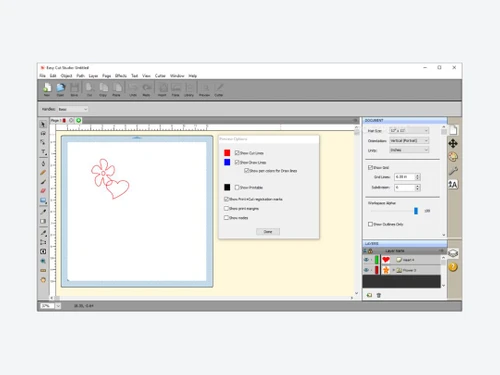The width and height of the screenshot is (500, 375).
Task: Click the red Cut Lines color swatch
Action: point(227,153)
